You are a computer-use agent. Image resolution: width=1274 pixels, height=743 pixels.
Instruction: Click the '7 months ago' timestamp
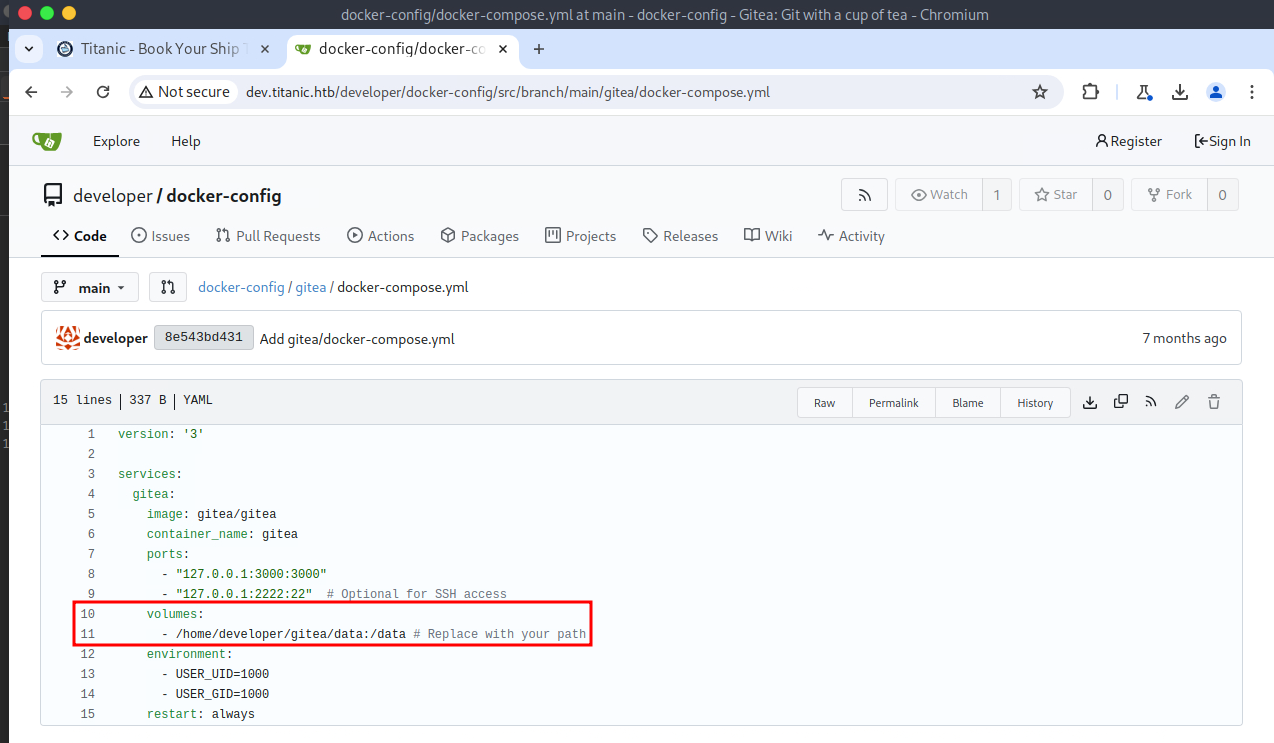click(1184, 338)
